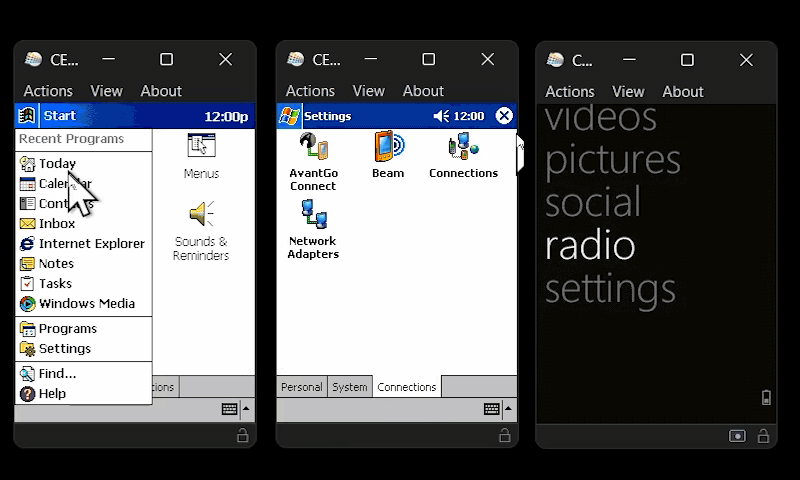The height and width of the screenshot is (480, 800).
Task: Close Settings with the round X button
Action: 504,116
